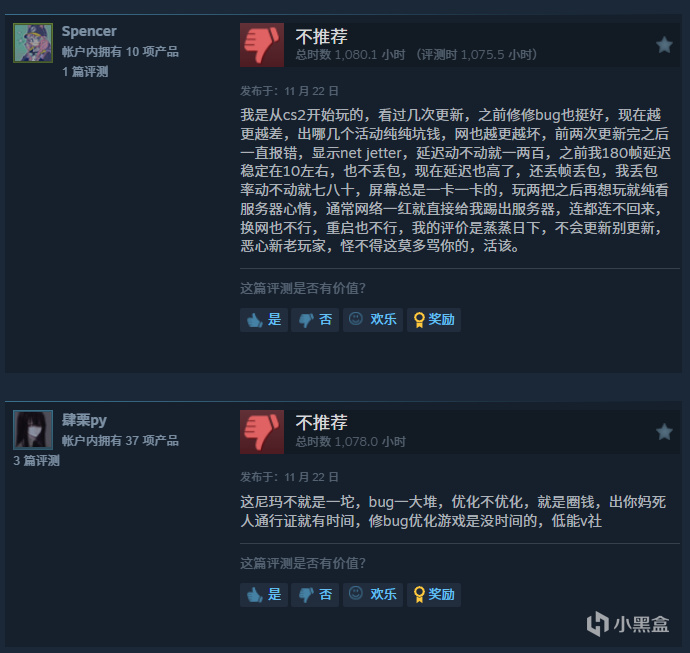The height and width of the screenshot is (653, 690).
Task: Open the Spencer username profile link
Action: (89, 31)
